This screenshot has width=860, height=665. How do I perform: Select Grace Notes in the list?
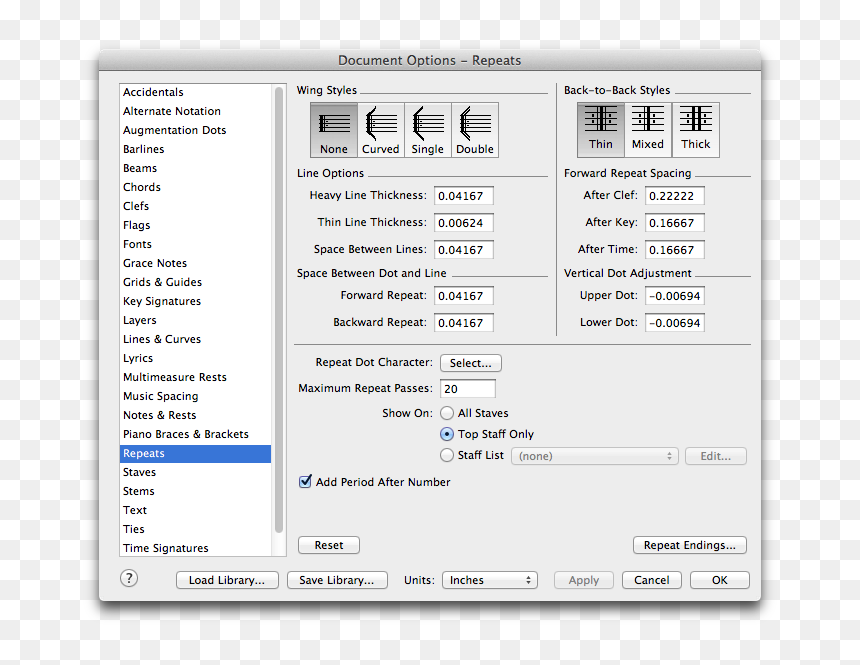click(x=195, y=263)
